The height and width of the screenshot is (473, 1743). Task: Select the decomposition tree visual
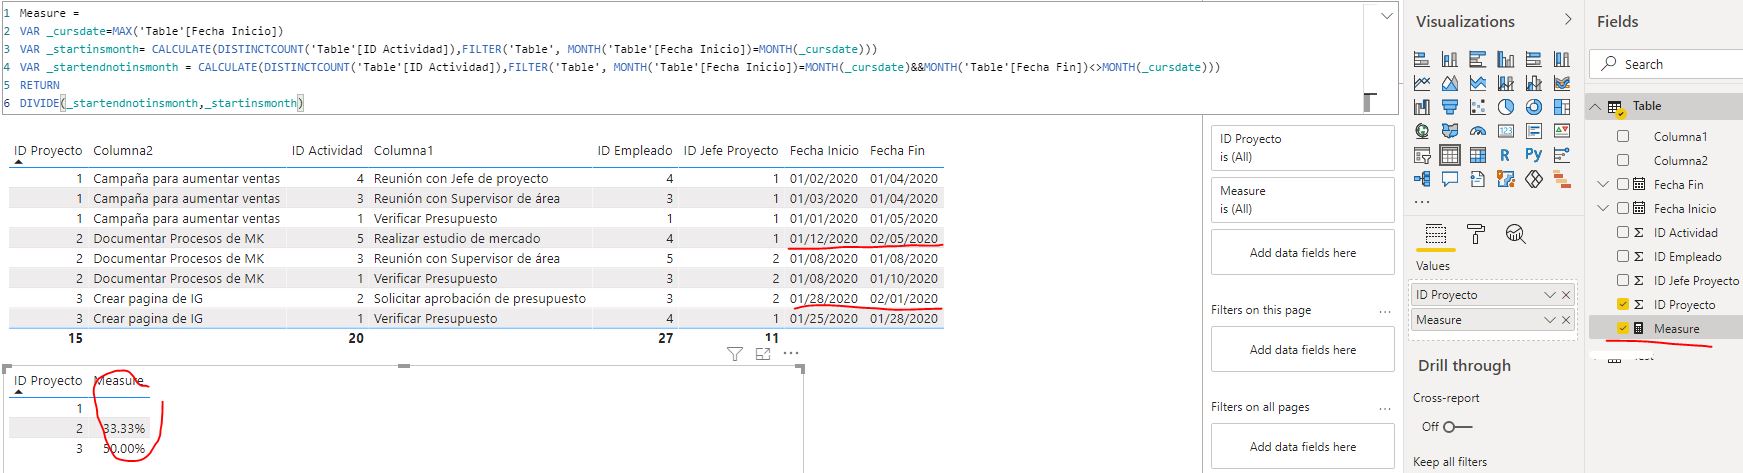point(1422,179)
